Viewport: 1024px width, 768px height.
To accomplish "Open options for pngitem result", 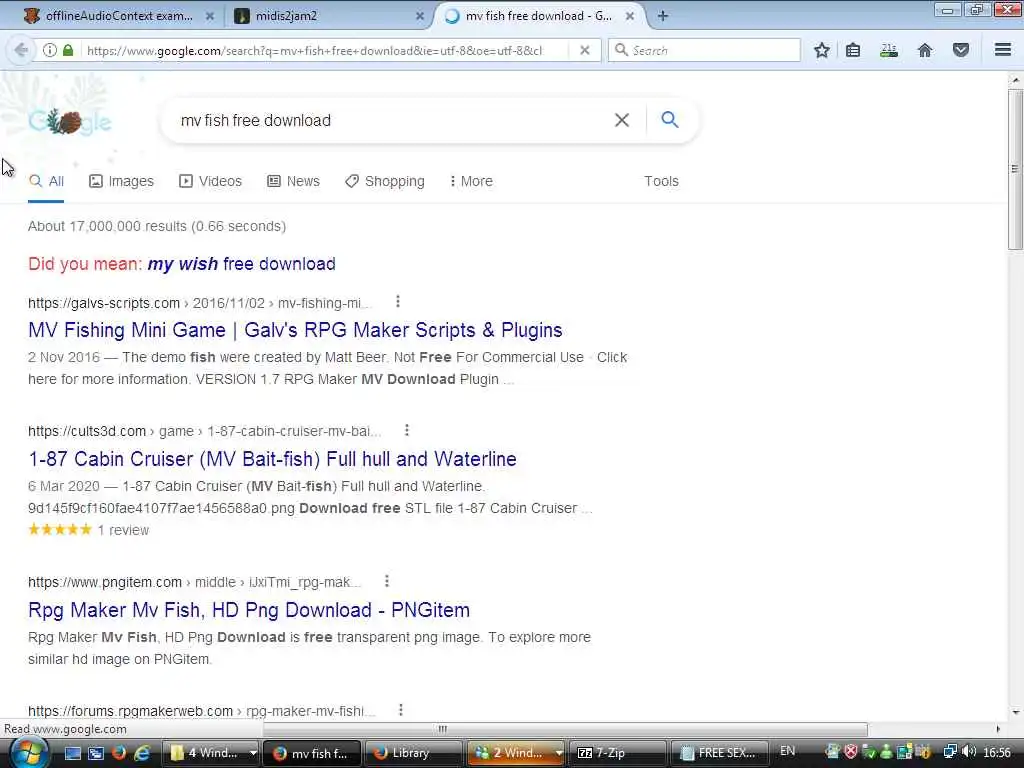I will pyautogui.click(x=387, y=581).
